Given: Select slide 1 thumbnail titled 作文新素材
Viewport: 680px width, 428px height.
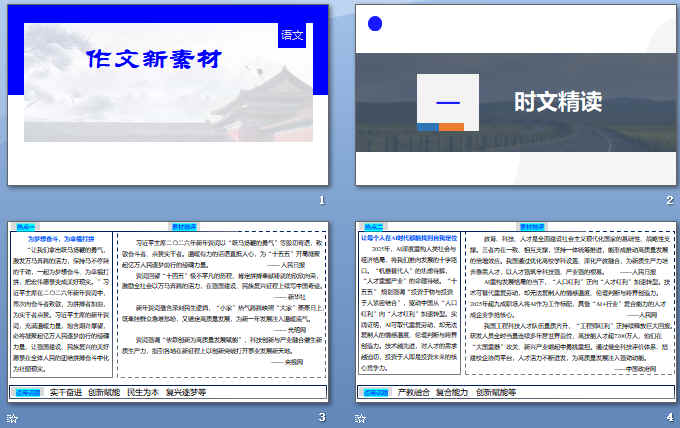Looking at the screenshot, I should [x=168, y=95].
